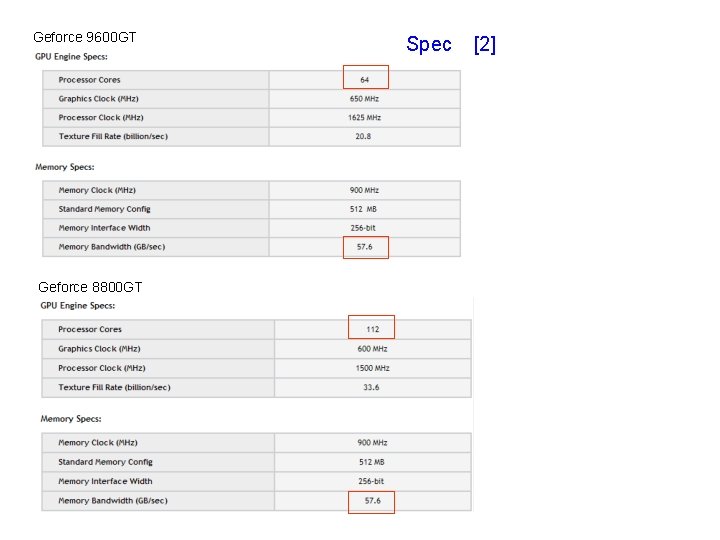Select the 9600GT Processor Cores row label
The height and width of the screenshot is (540, 720).
(x=89, y=80)
